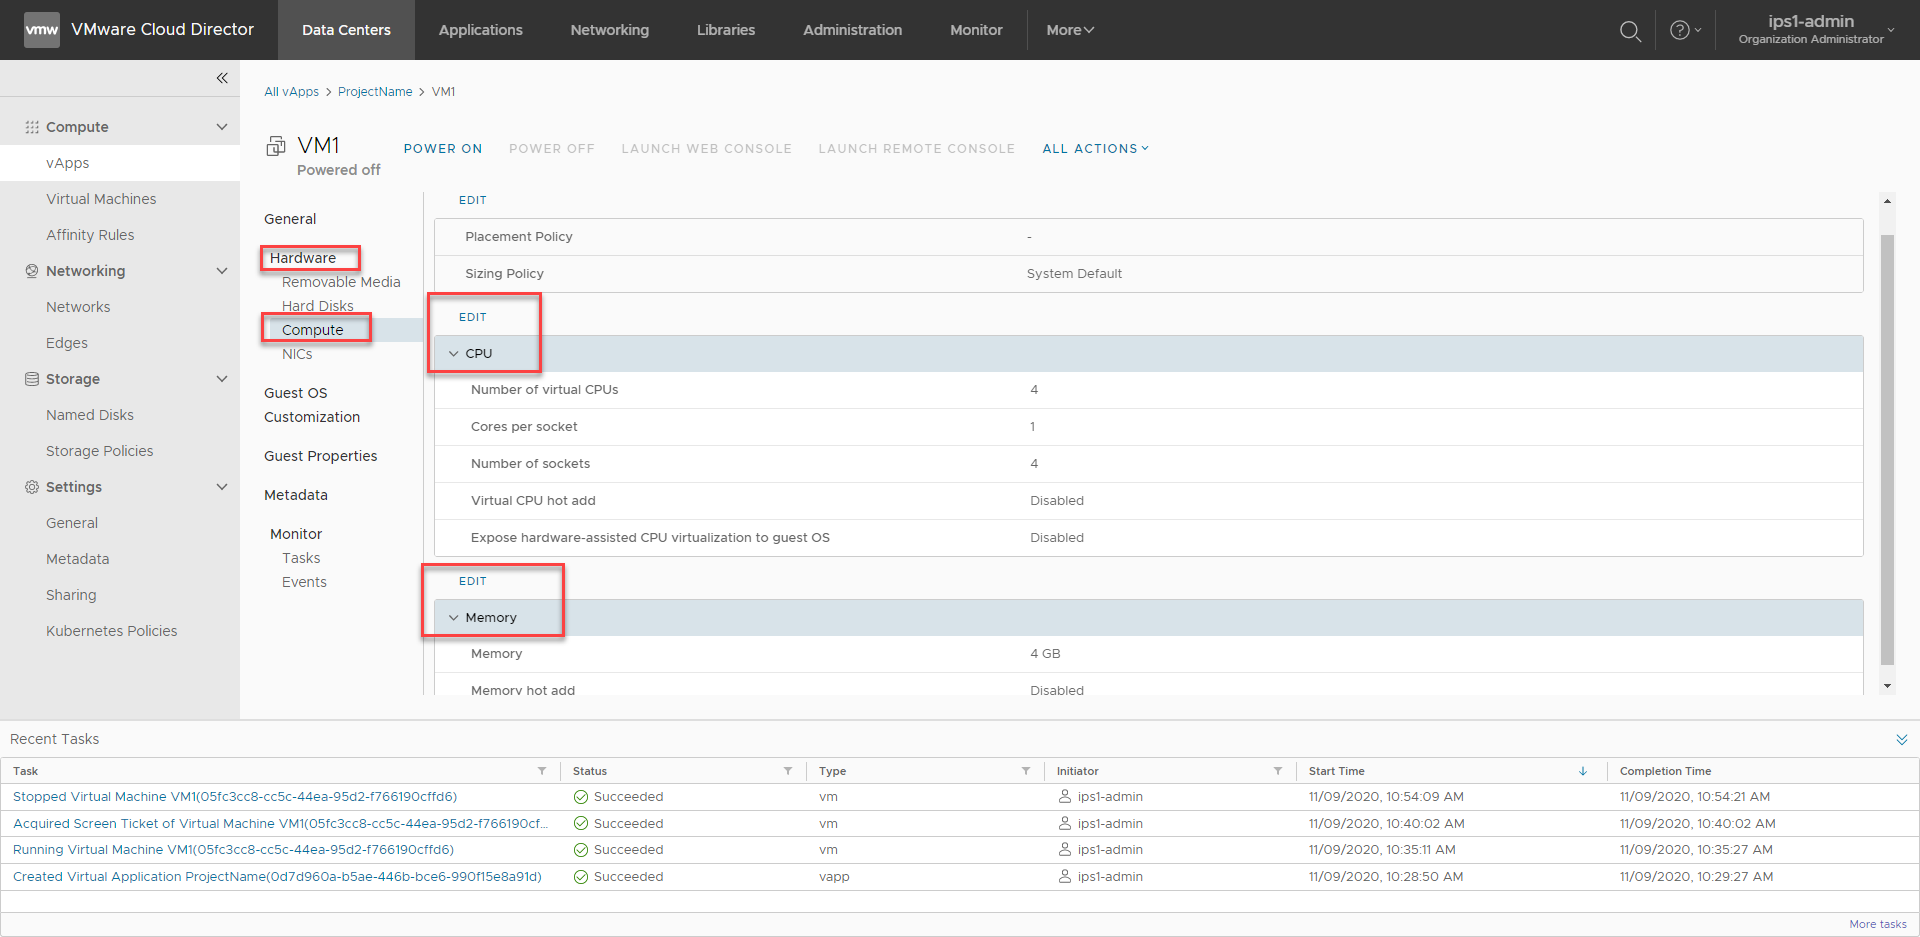Open the ALL ACTIONS dropdown
This screenshot has height=937, width=1920.
pyautogui.click(x=1095, y=148)
